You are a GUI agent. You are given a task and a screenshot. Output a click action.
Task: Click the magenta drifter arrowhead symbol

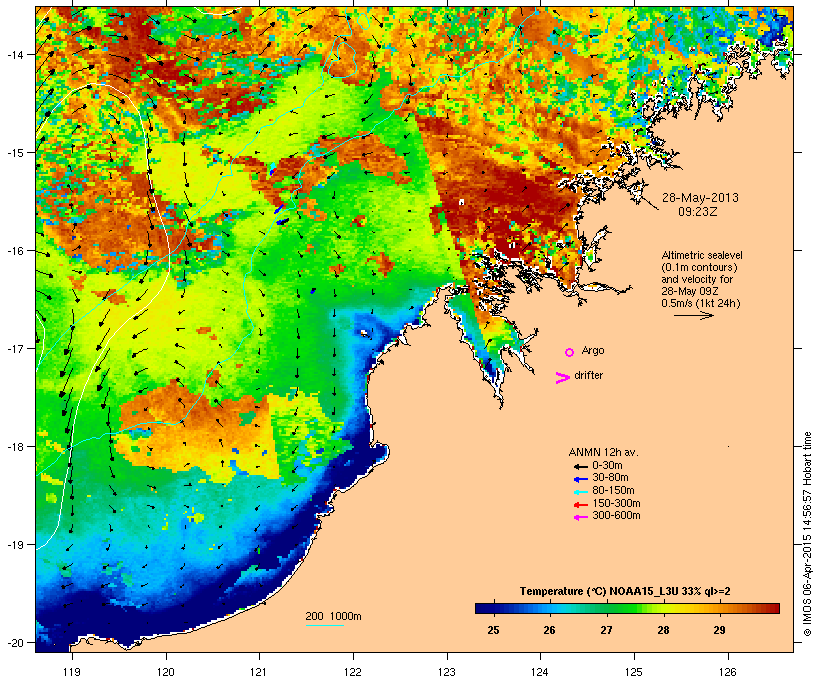pyautogui.click(x=563, y=378)
